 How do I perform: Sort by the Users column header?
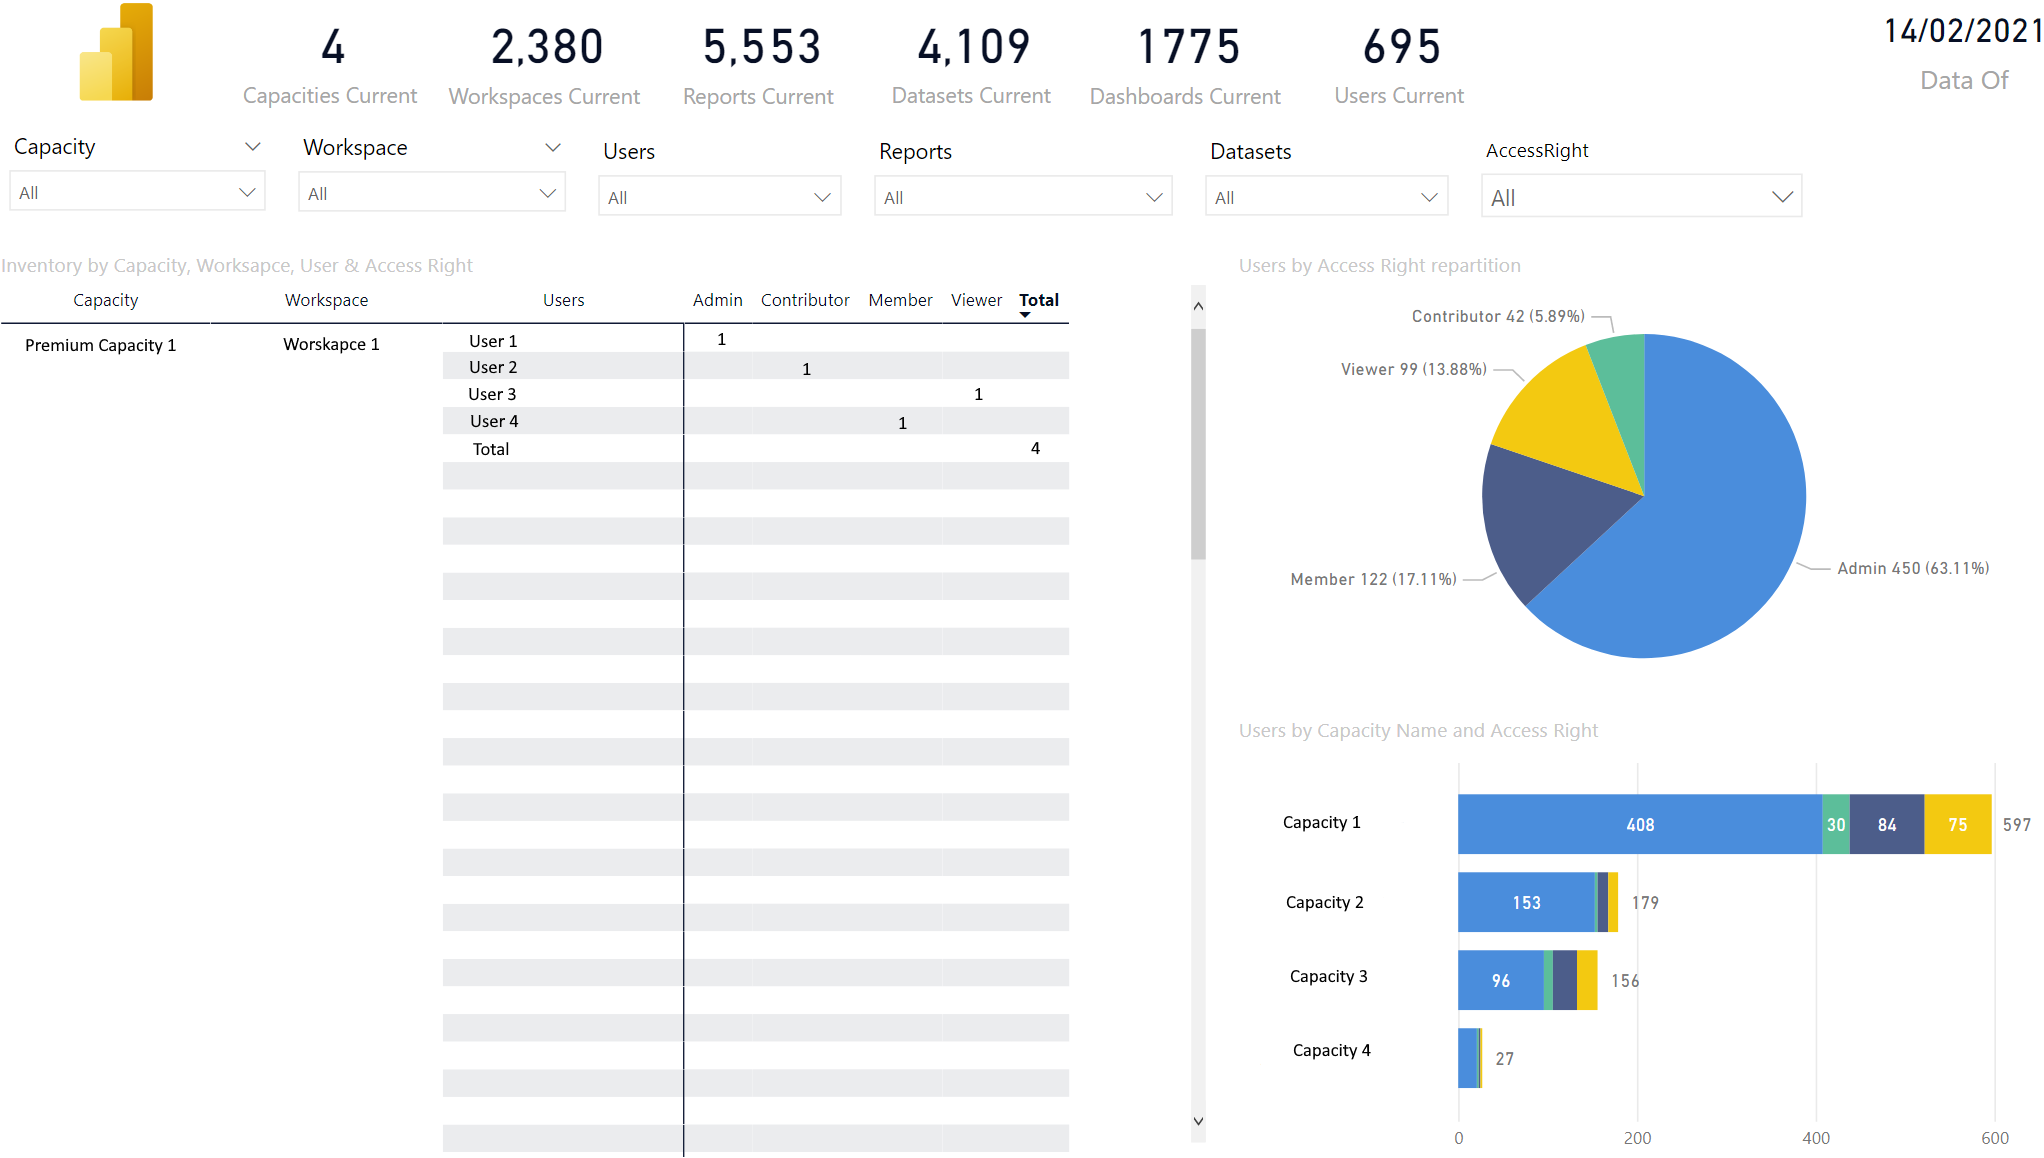pyautogui.click(x=564, y=300)
